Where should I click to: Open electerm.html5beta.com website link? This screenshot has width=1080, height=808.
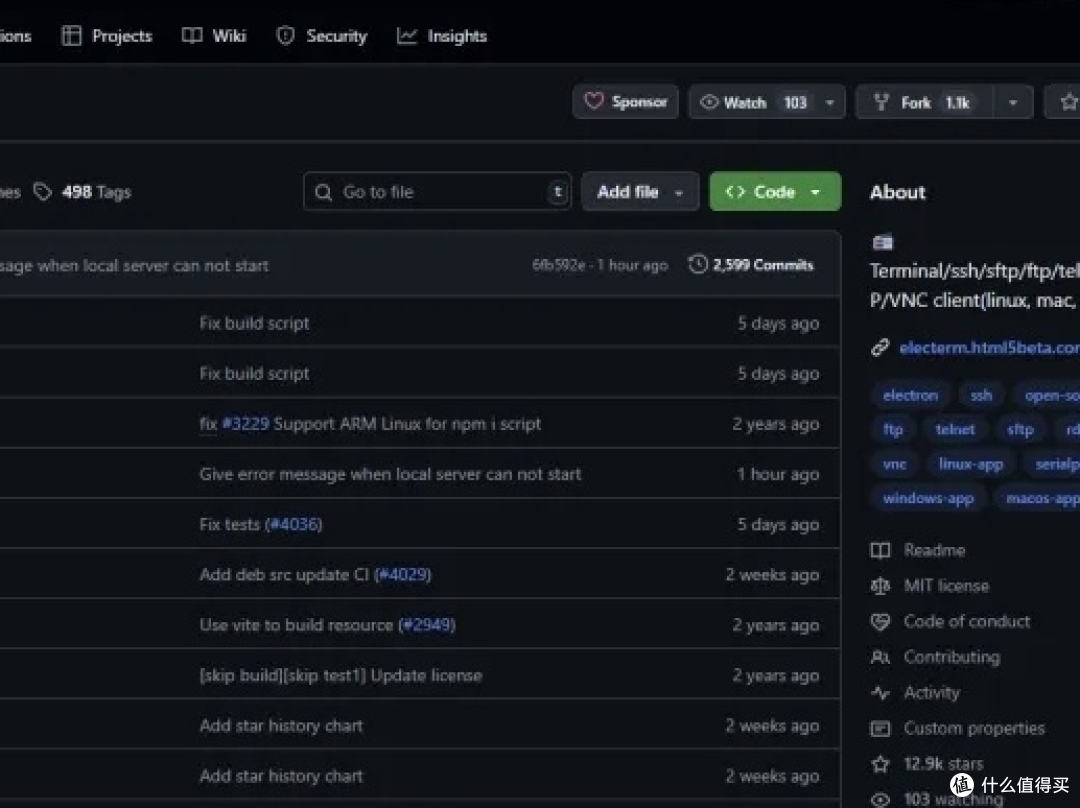(x=989, y=347)
